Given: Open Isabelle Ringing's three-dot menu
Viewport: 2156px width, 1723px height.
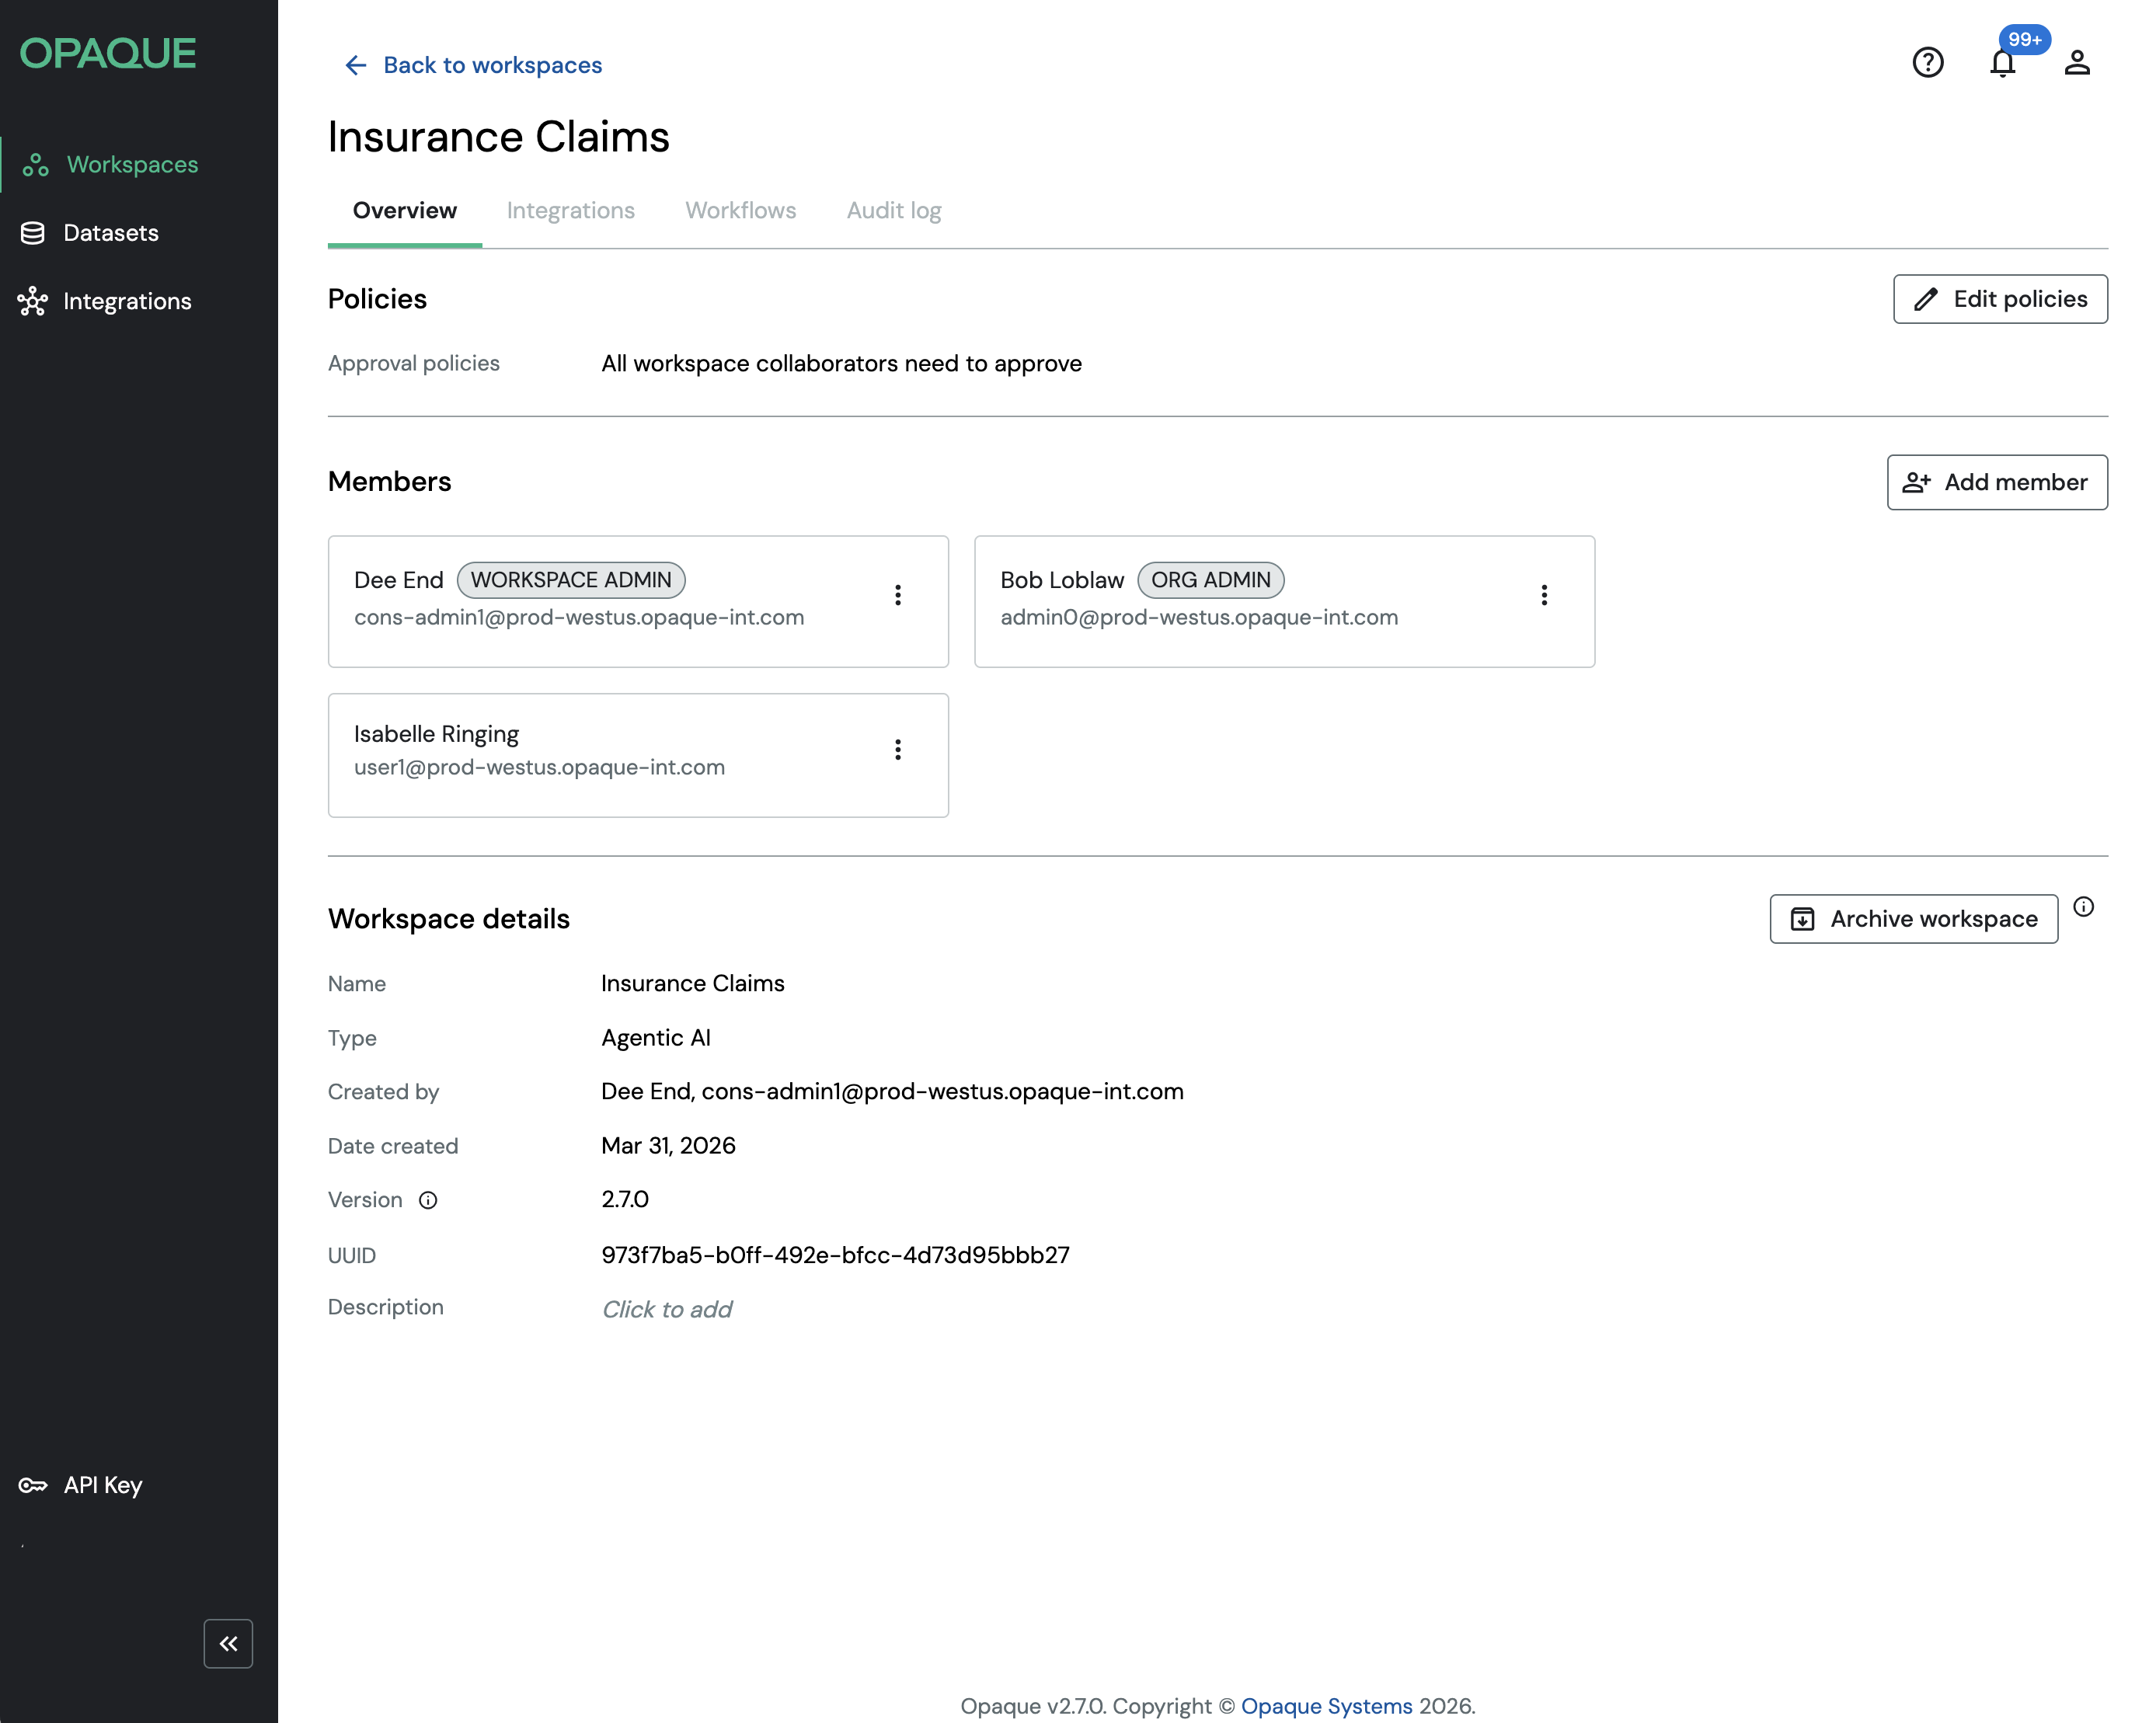Looking at the screenshot, I should pyautogui.click(x=898, y=750).
